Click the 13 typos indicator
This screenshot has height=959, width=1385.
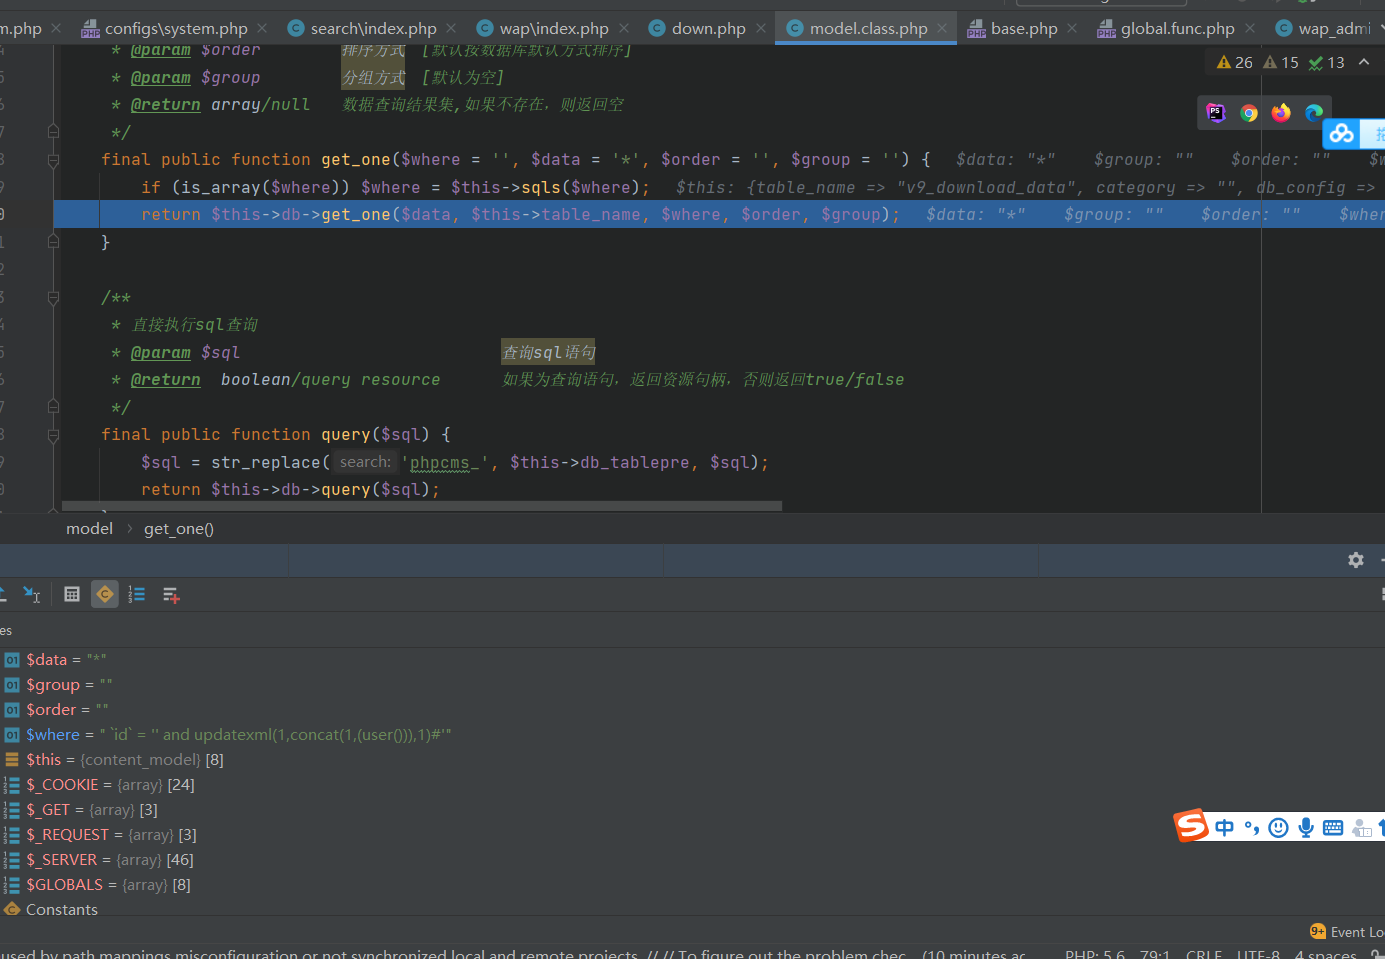click(x=1327, y=62)
